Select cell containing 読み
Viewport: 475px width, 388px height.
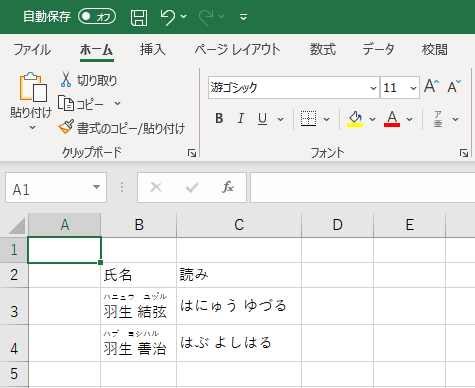point(239,275)
